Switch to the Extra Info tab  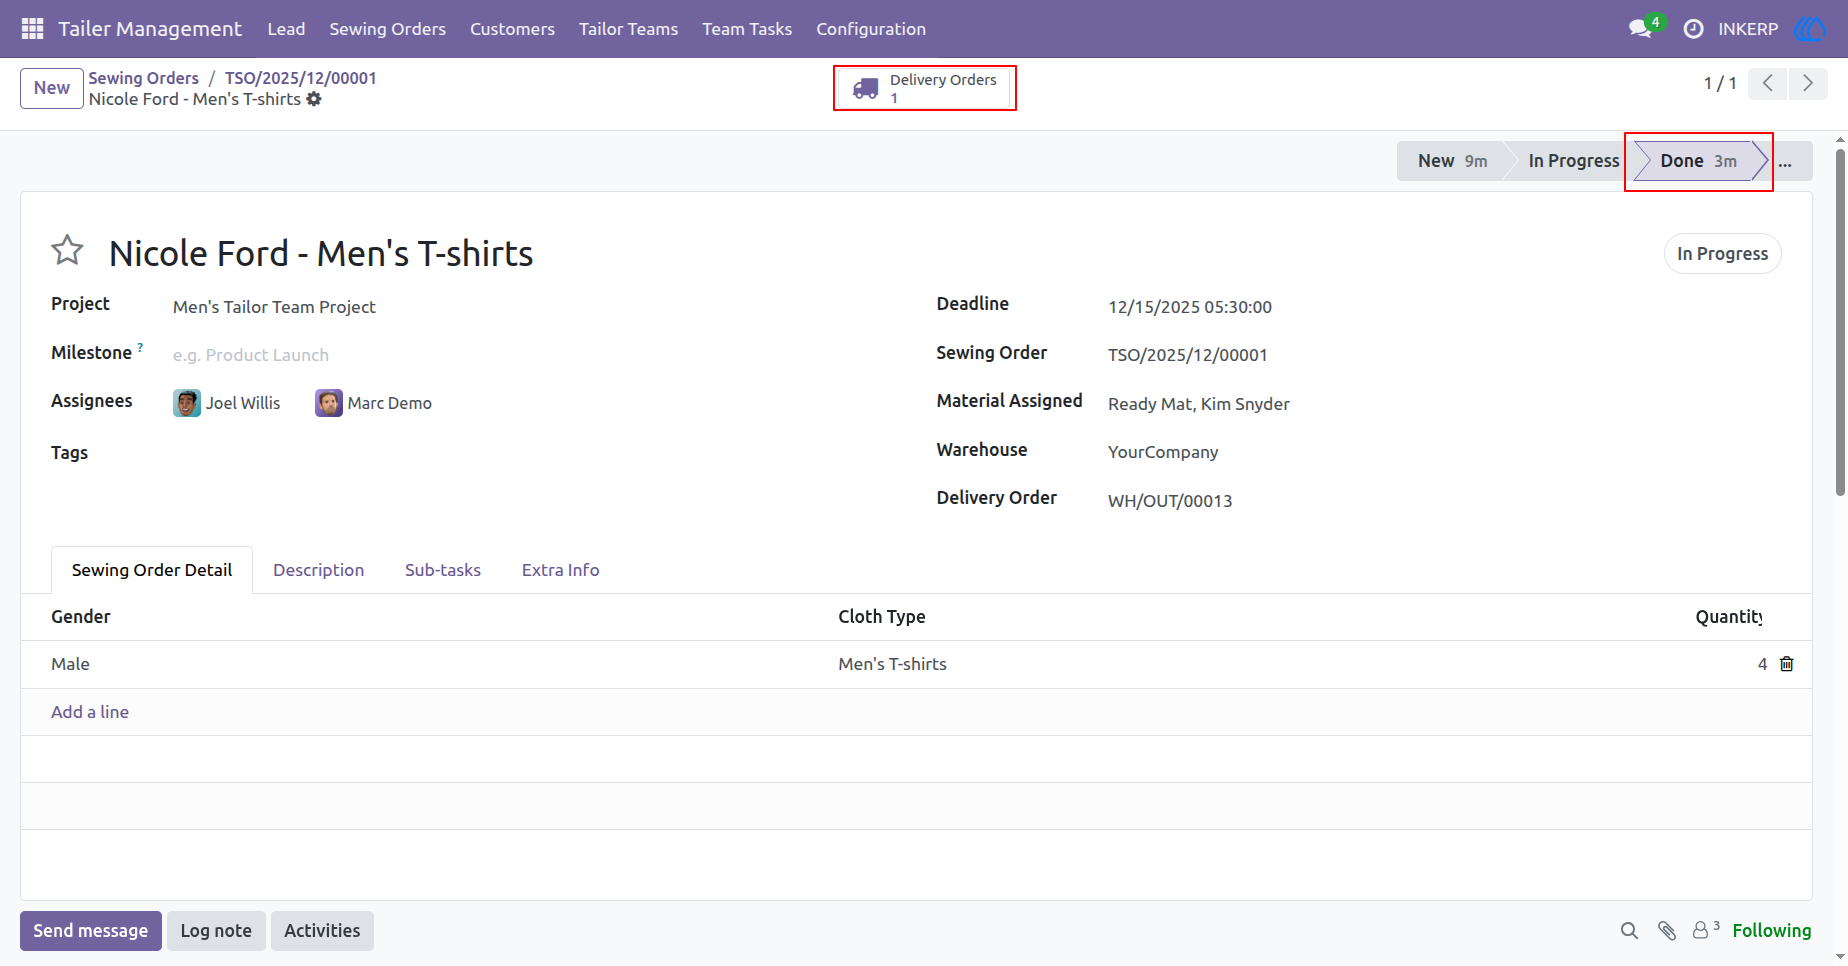pos(560,570)
